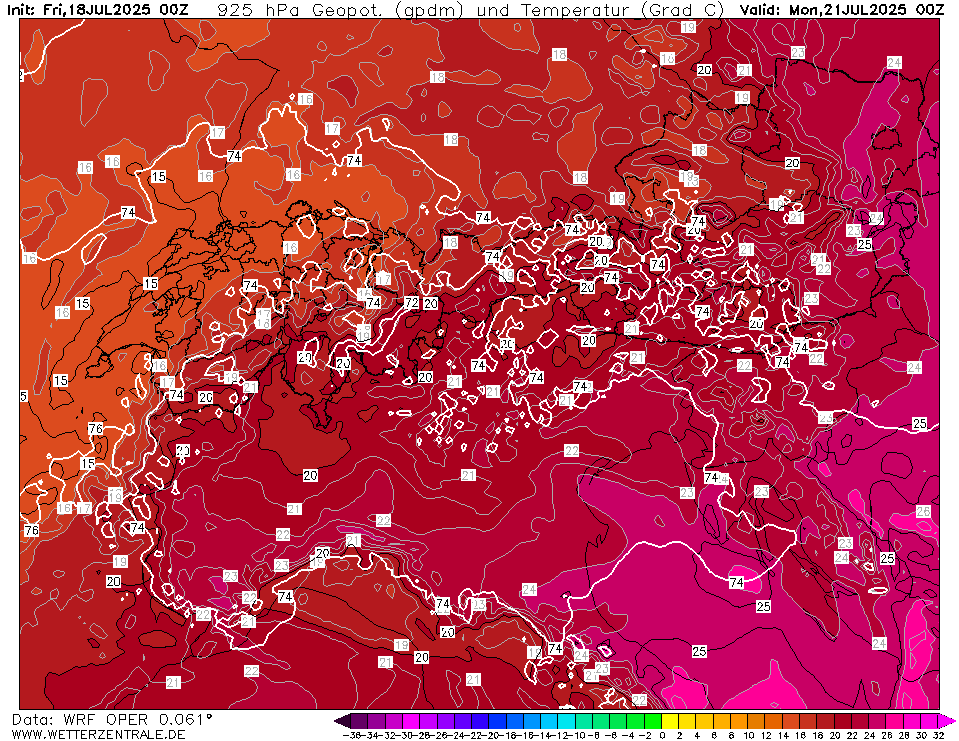959x741 pixels.
Task: Click the '10' label on the color scale
Action: (749, 735)
